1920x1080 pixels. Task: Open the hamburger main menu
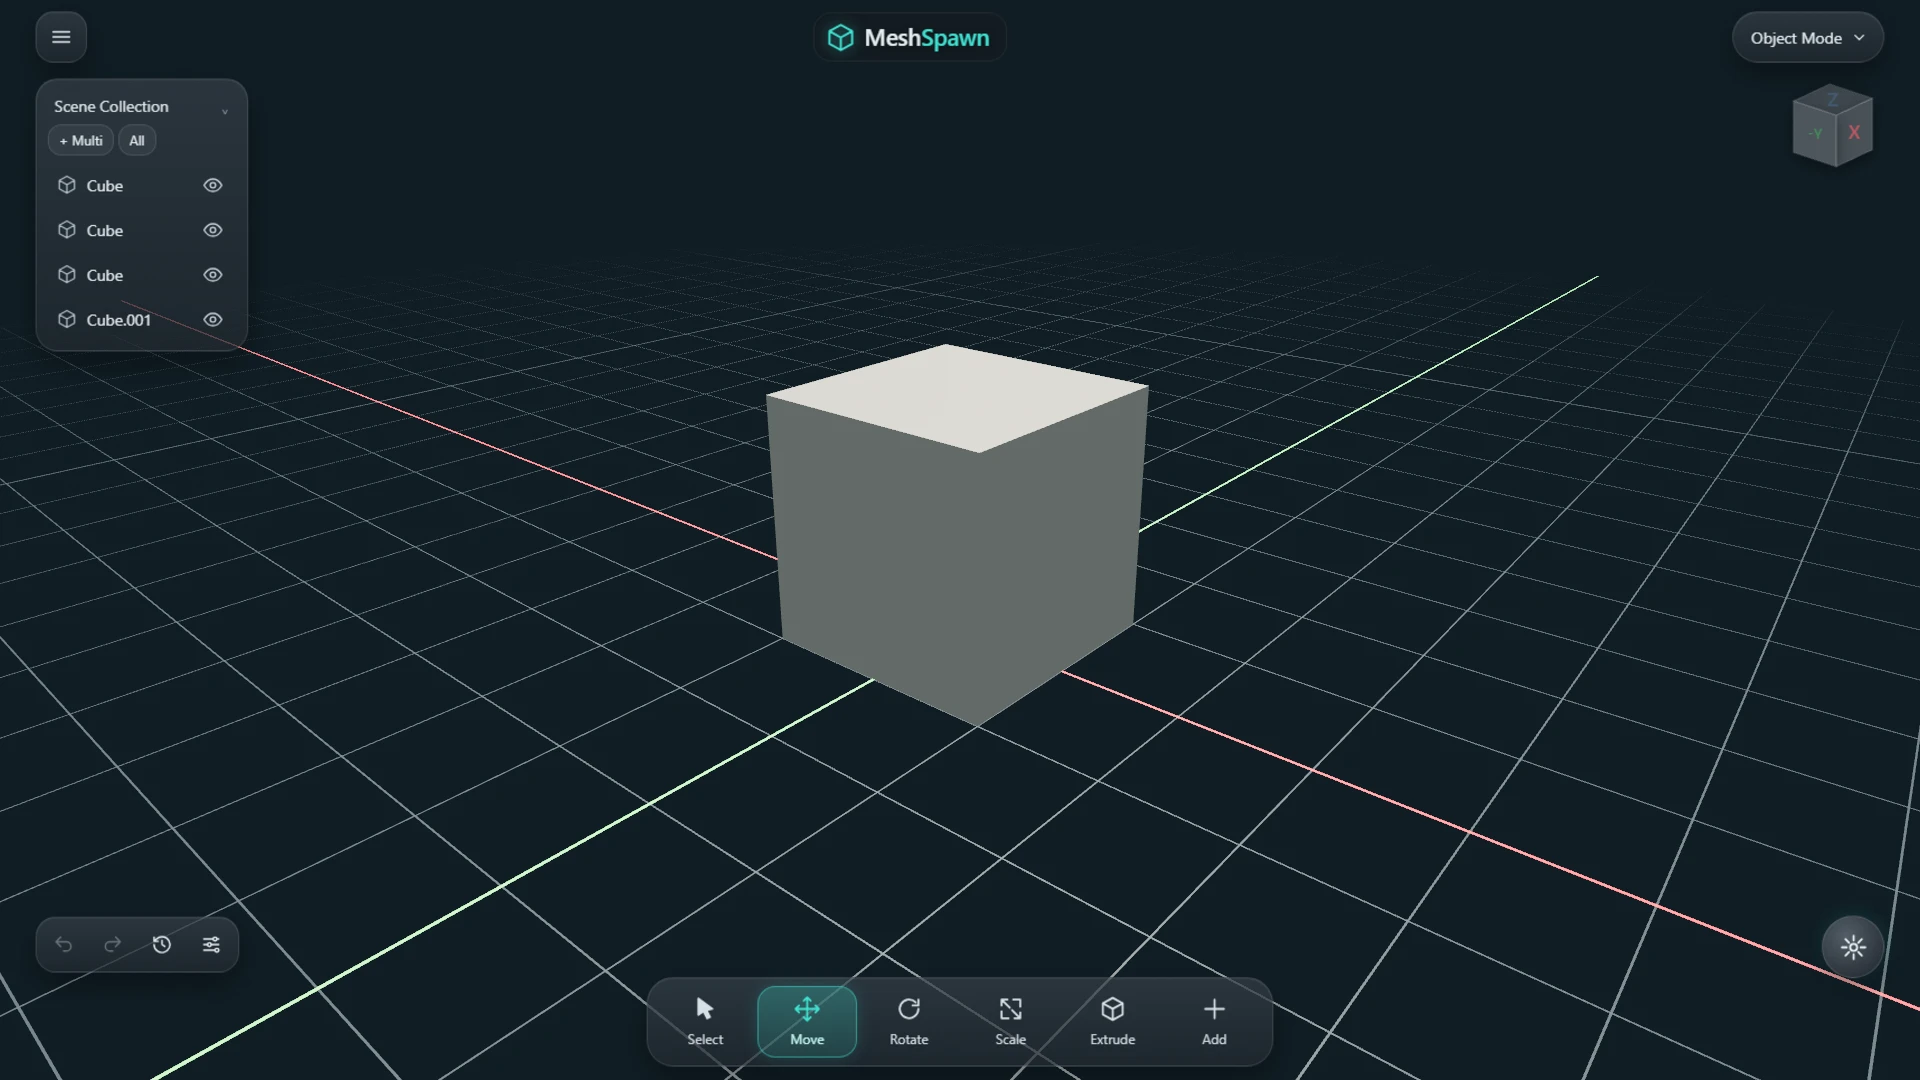point(61,37)
